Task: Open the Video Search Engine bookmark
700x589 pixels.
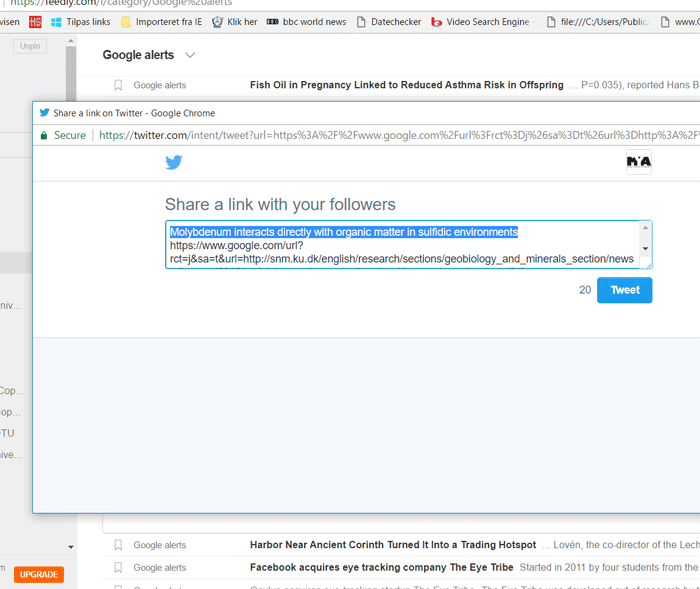Action: pyautogui.click(x=480, y=22)
